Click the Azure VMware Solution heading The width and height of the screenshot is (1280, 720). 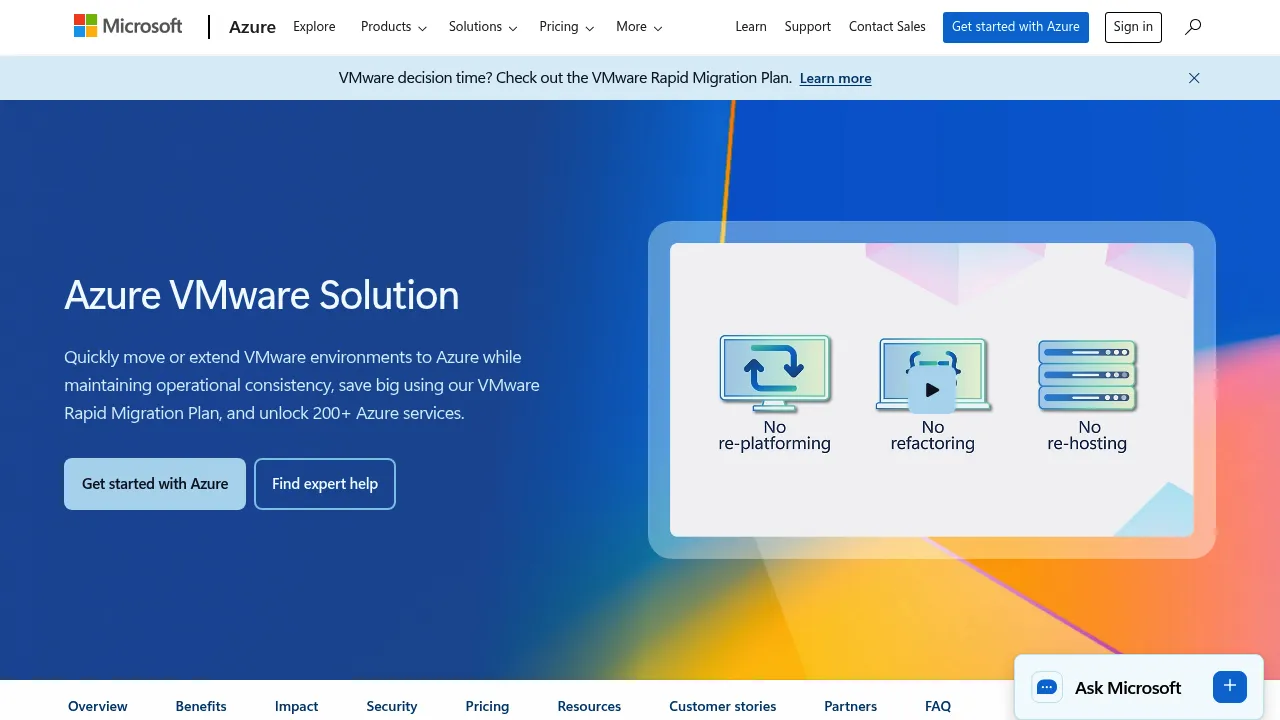pos(262,295)
